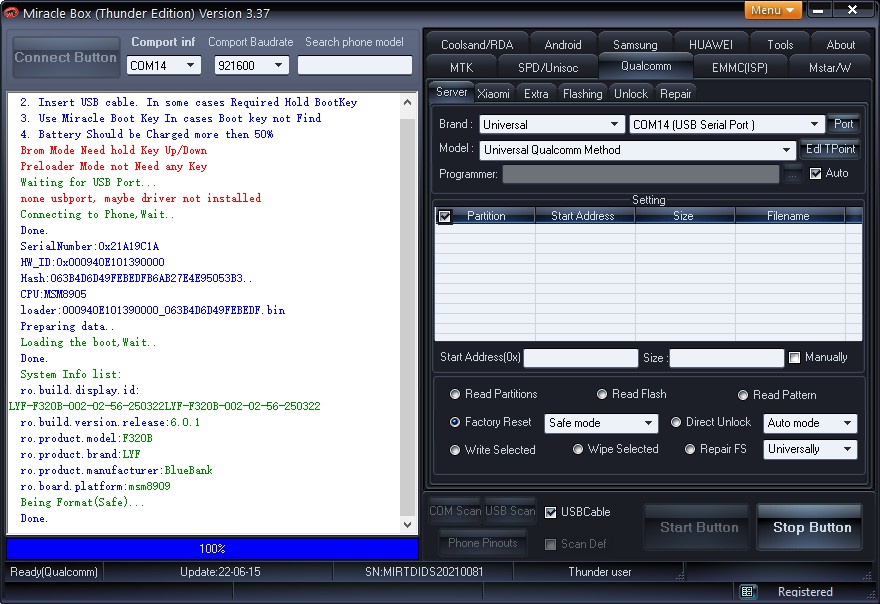Open the Extra sub-tab
The image size is (880, 604).
[x=536, y=94]
